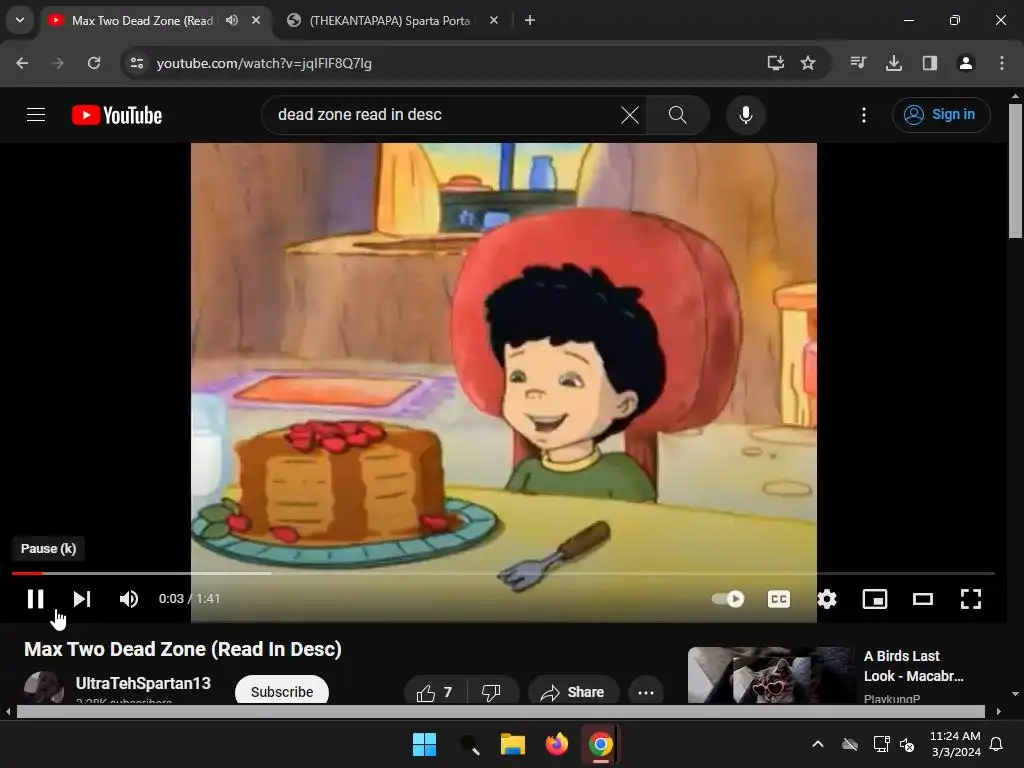View site information icon
Image resolution: width=1024 pixels, height=768 pixels.
[x=137, y=63]
